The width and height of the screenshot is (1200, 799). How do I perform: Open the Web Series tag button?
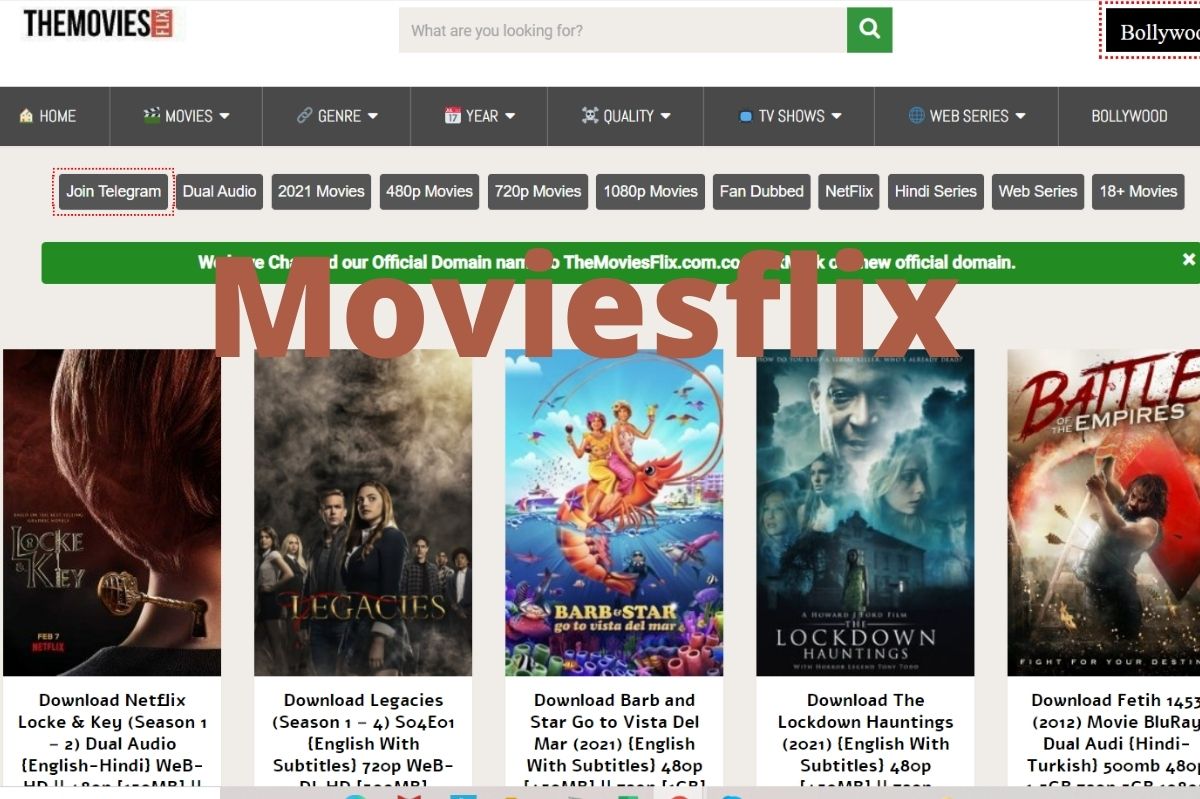[x=1038, y=192]
